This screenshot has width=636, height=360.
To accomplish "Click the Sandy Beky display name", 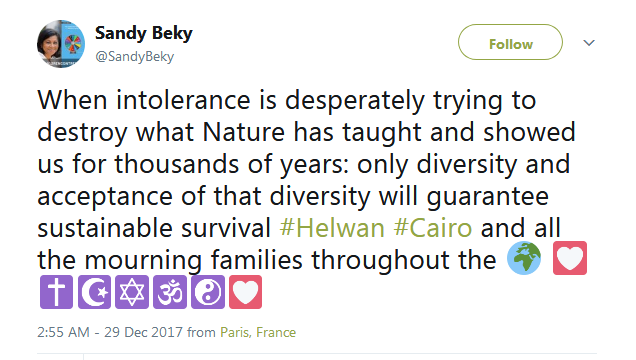I will (144, 33).
